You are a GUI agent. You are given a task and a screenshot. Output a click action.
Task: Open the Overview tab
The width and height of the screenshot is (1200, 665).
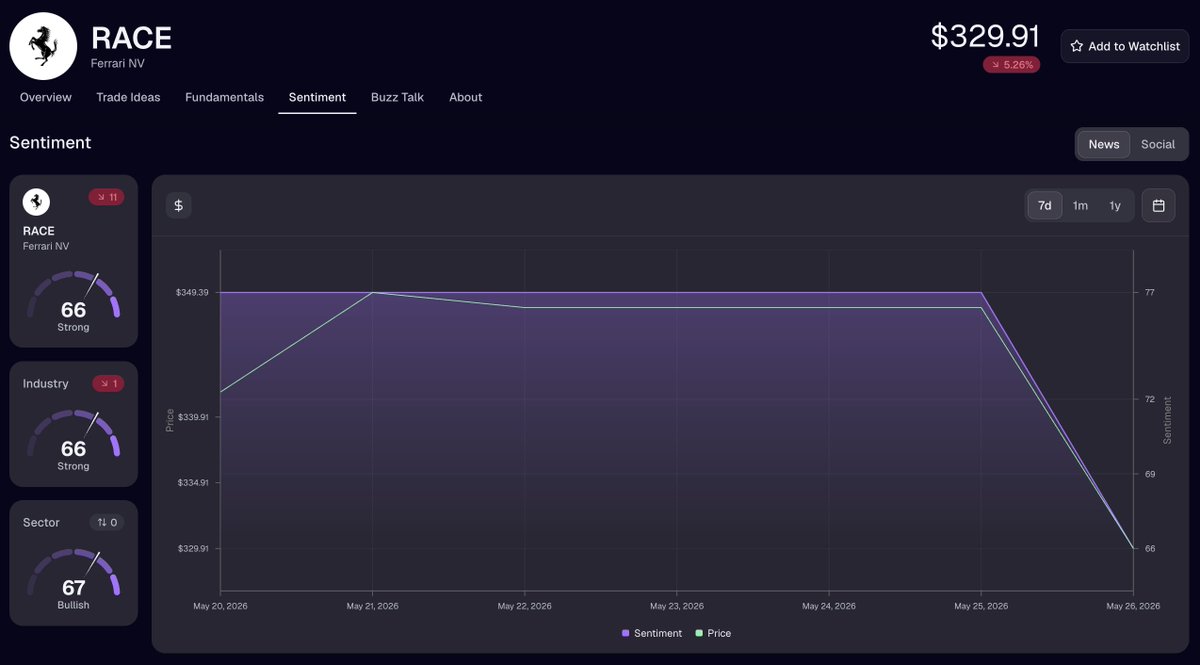pos(46,97)
